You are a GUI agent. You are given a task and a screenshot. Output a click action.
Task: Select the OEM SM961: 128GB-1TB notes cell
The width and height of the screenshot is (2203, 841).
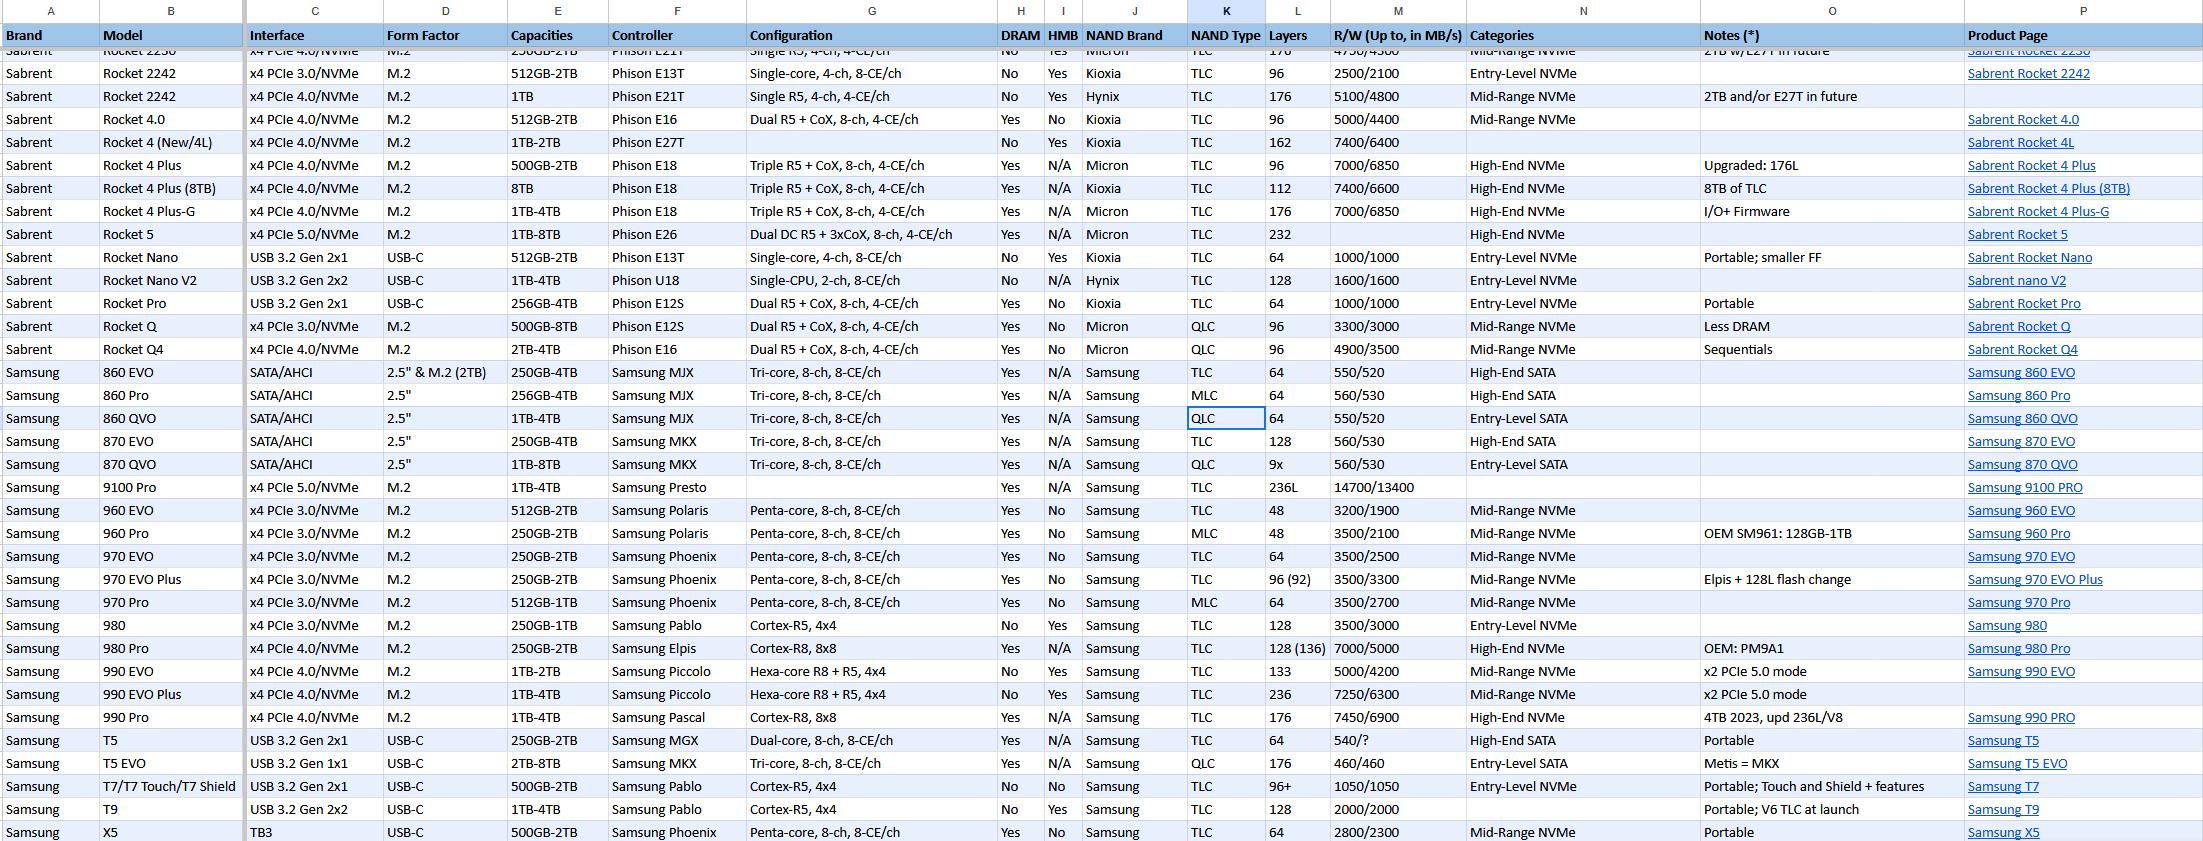(1832, 533)
